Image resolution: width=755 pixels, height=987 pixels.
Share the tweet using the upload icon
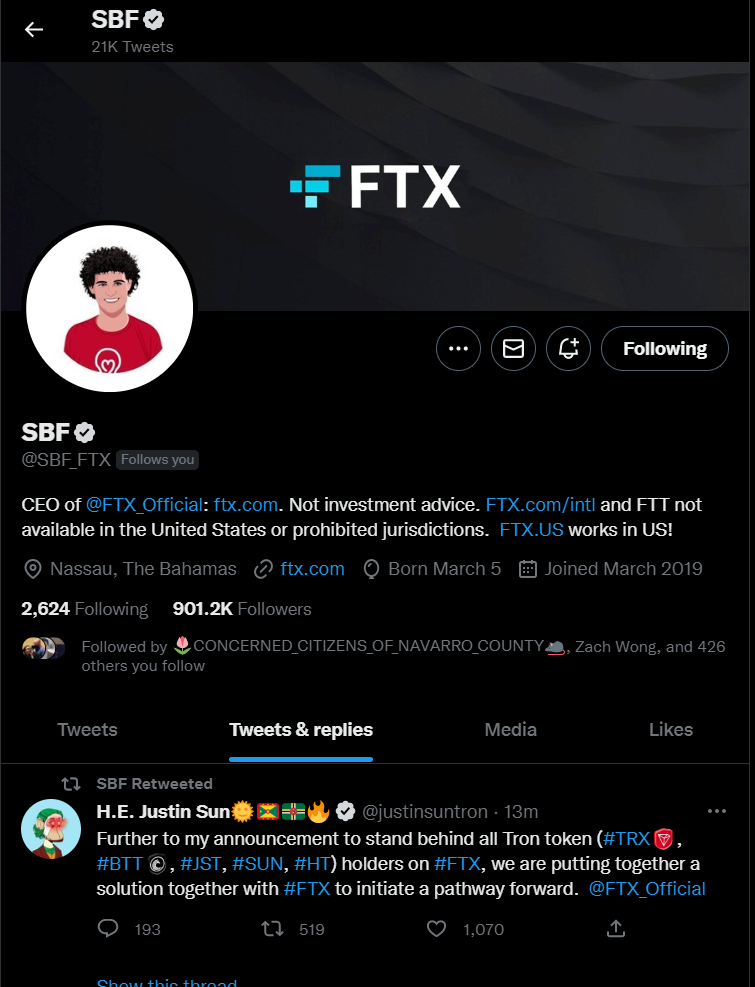coord(615,928)
